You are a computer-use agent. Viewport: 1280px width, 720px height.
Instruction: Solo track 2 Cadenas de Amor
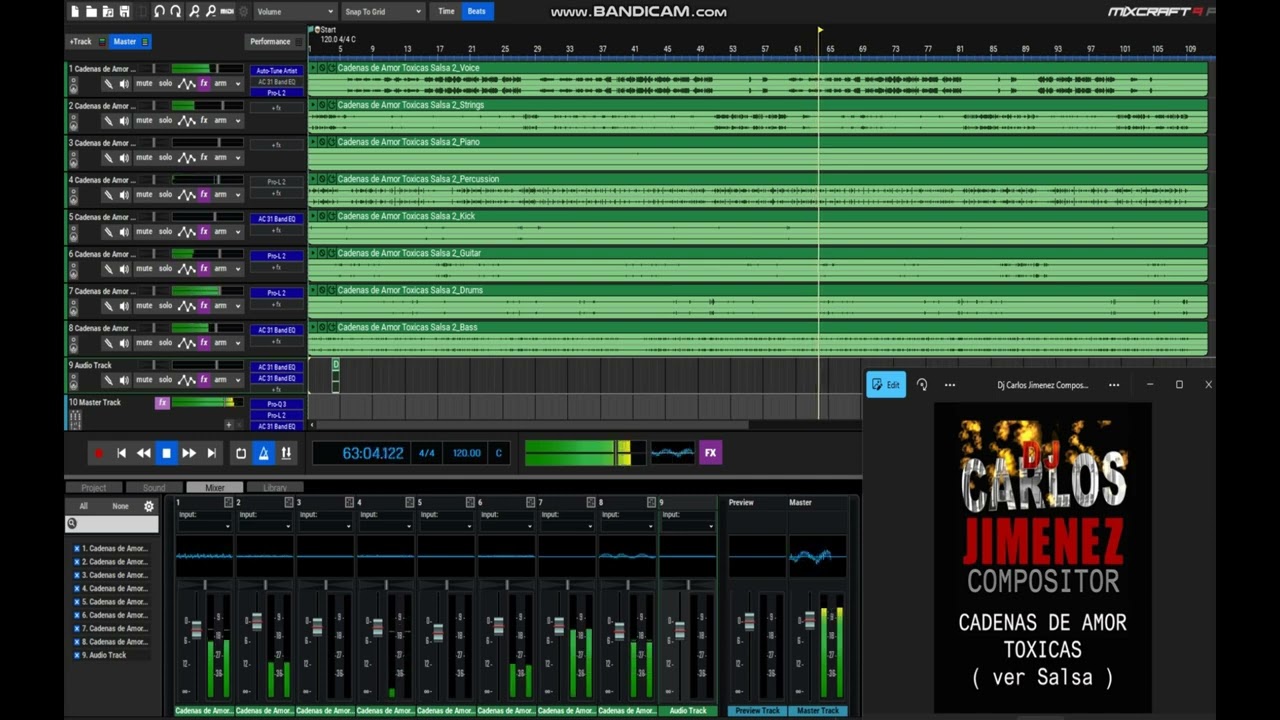pos(165,121)
